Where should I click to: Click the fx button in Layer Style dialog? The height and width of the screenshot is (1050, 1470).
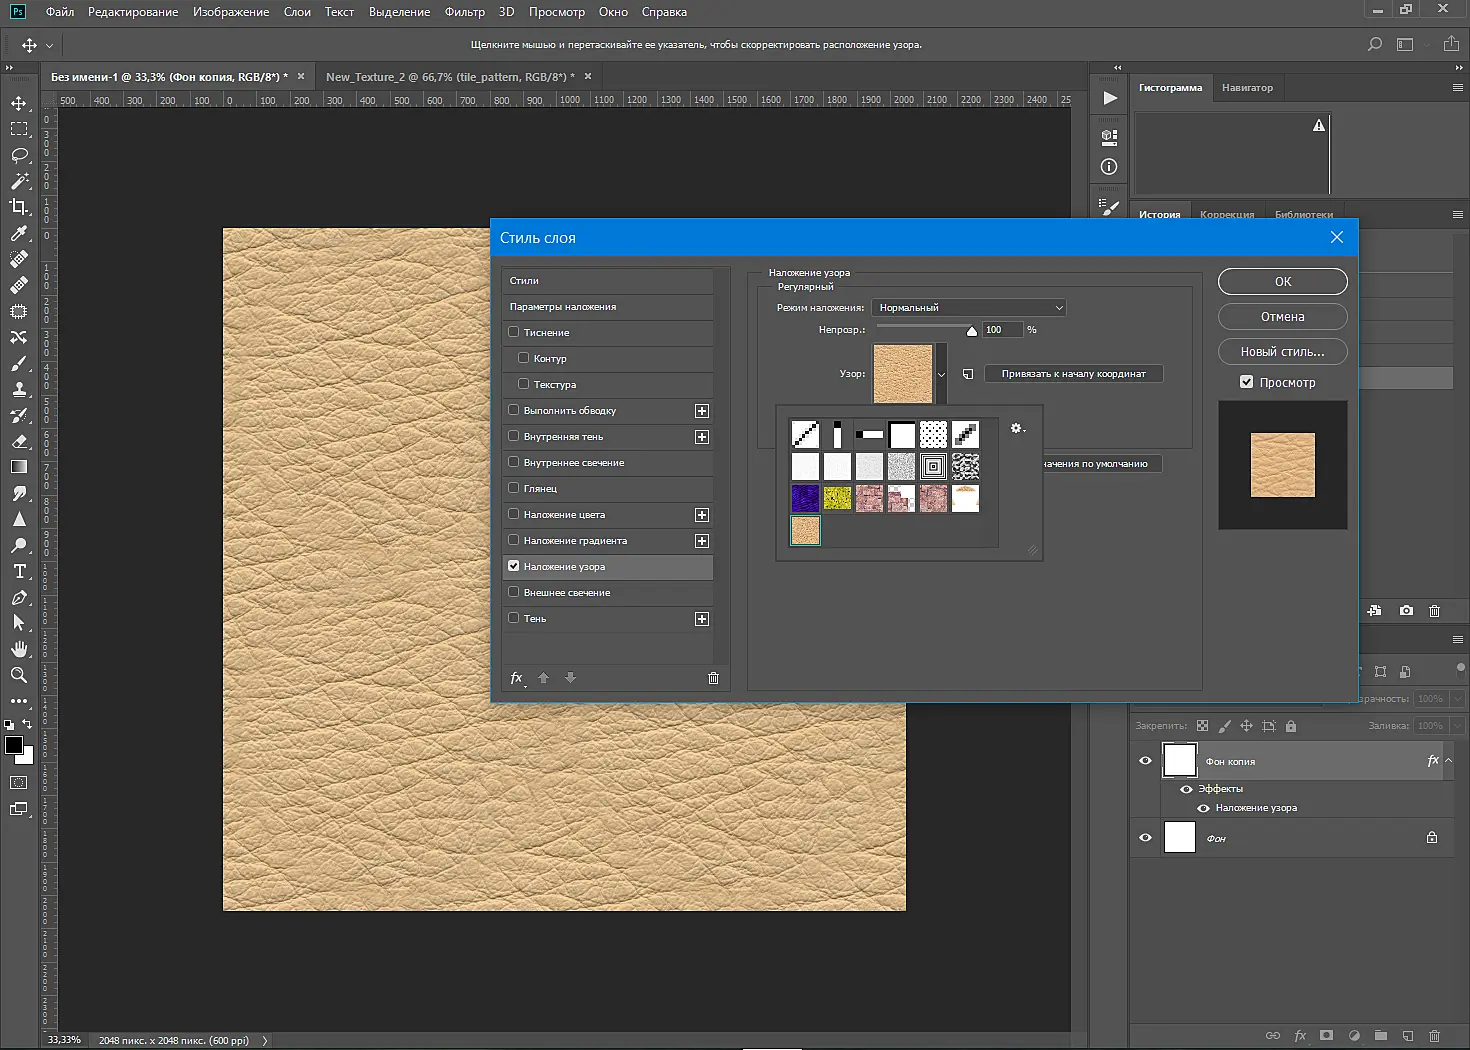coord(517,678)
